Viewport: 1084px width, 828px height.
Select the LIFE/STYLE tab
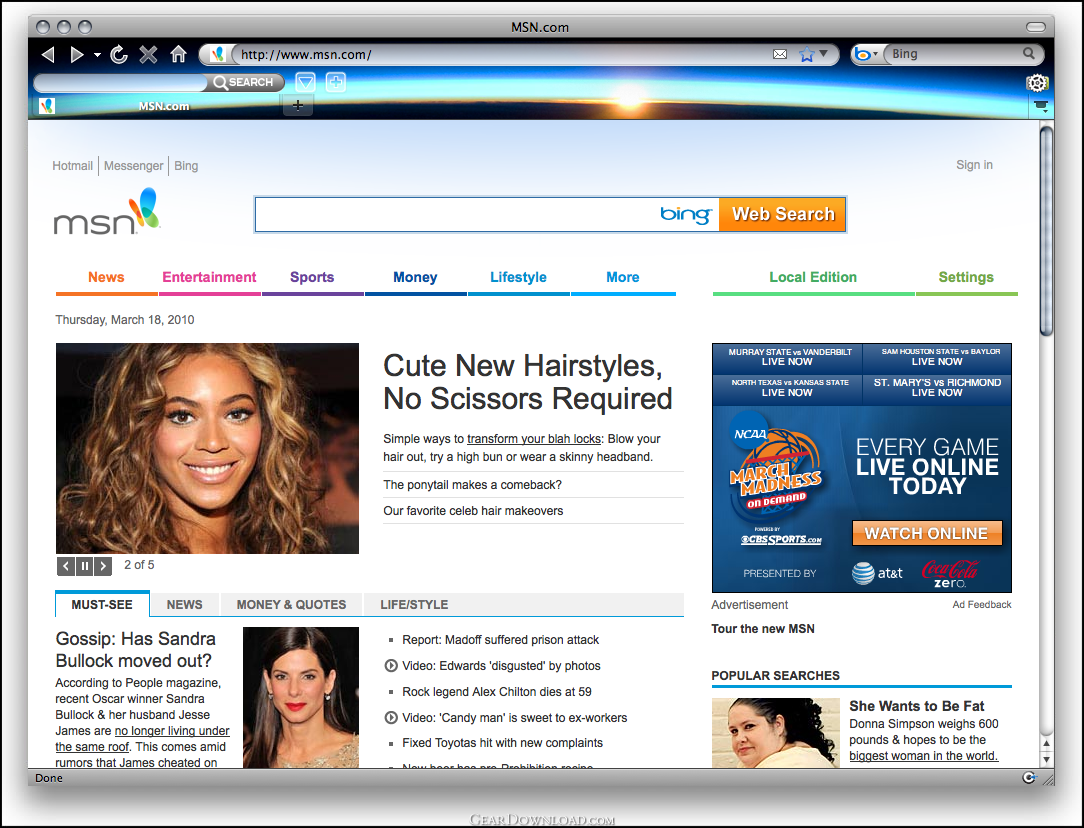tap(414, 605)
